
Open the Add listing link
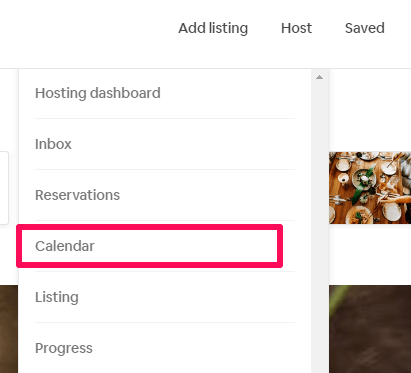213,28
